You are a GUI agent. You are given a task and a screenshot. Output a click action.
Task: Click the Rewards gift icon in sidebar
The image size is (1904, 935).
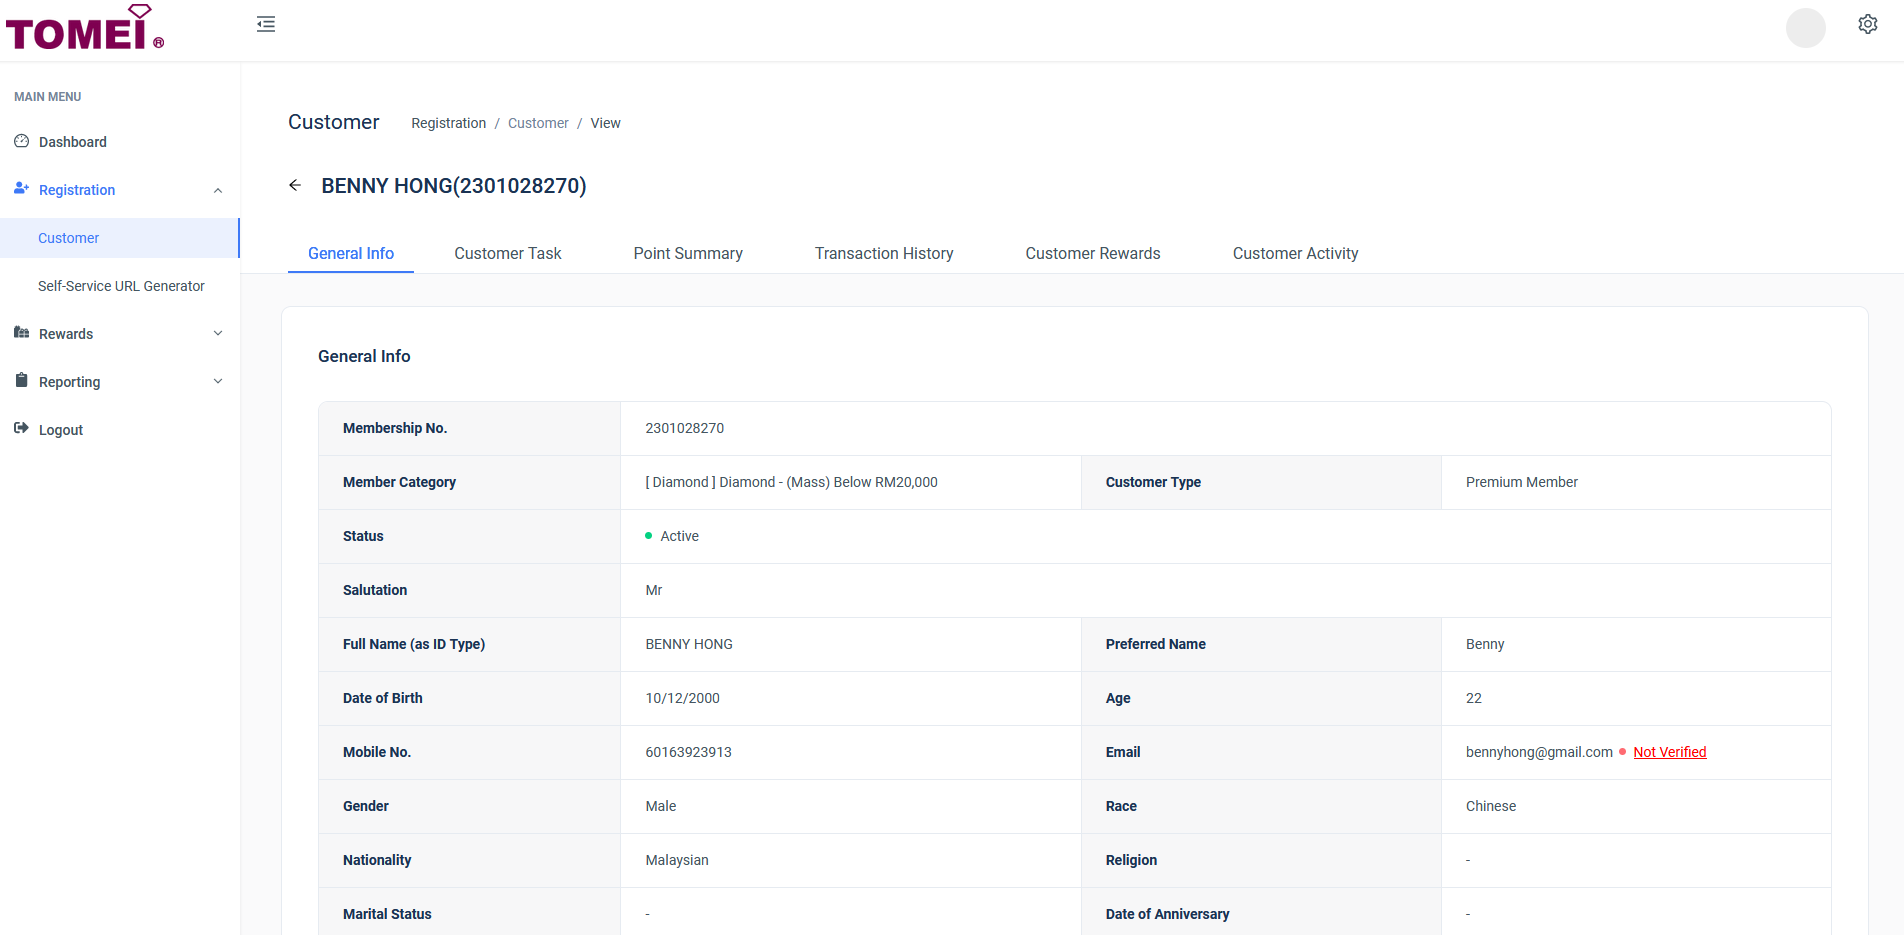pos(21,333)
